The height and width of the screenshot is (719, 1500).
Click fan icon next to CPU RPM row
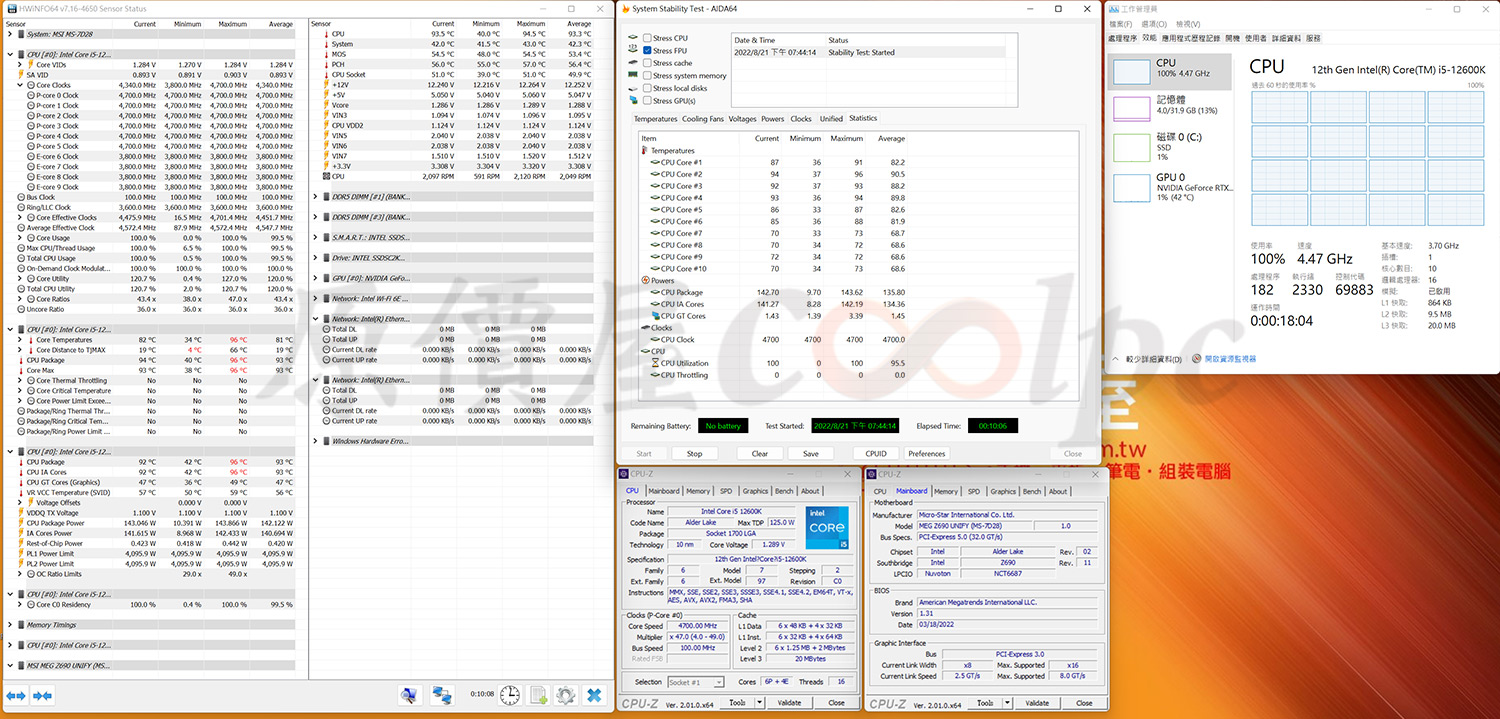click(x=325, y=177)
